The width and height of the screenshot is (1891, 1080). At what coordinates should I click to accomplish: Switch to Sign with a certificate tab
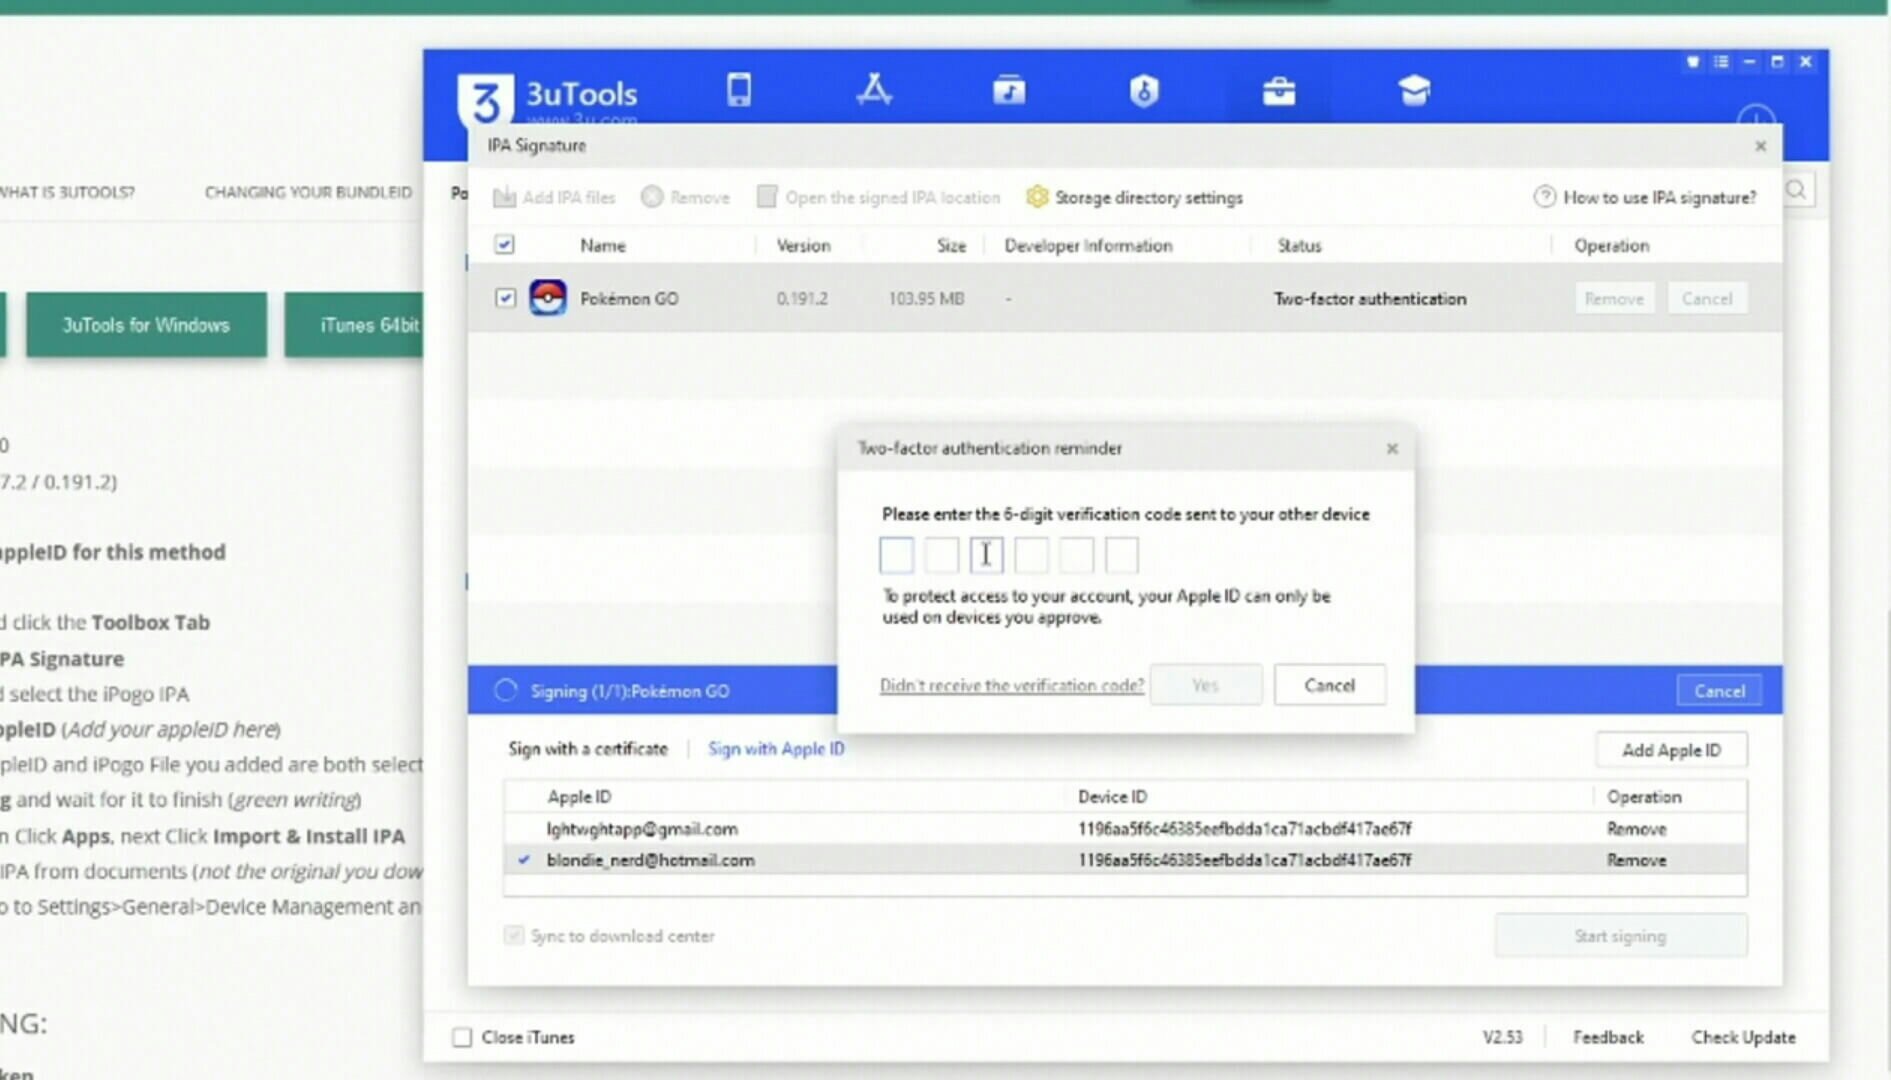[x=588, y=749]
